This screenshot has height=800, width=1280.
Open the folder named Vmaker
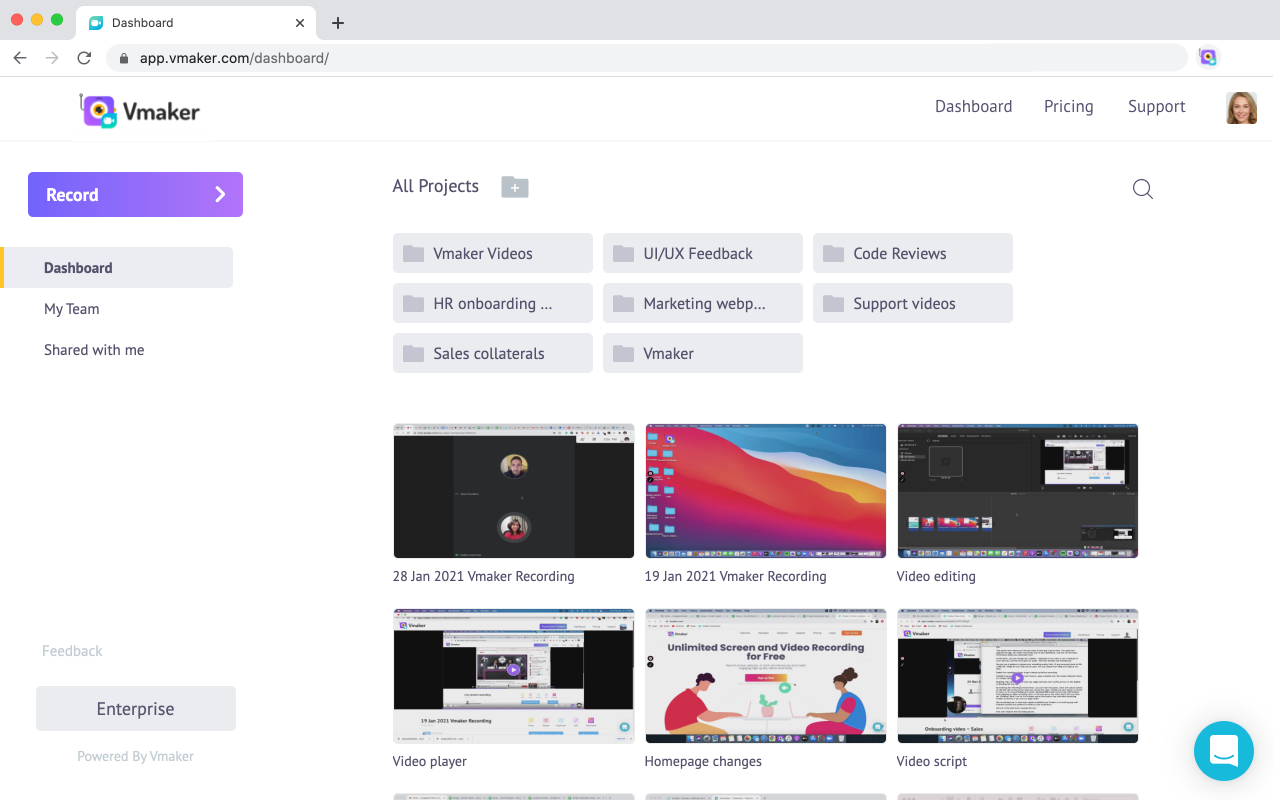(x=703, y=354)
